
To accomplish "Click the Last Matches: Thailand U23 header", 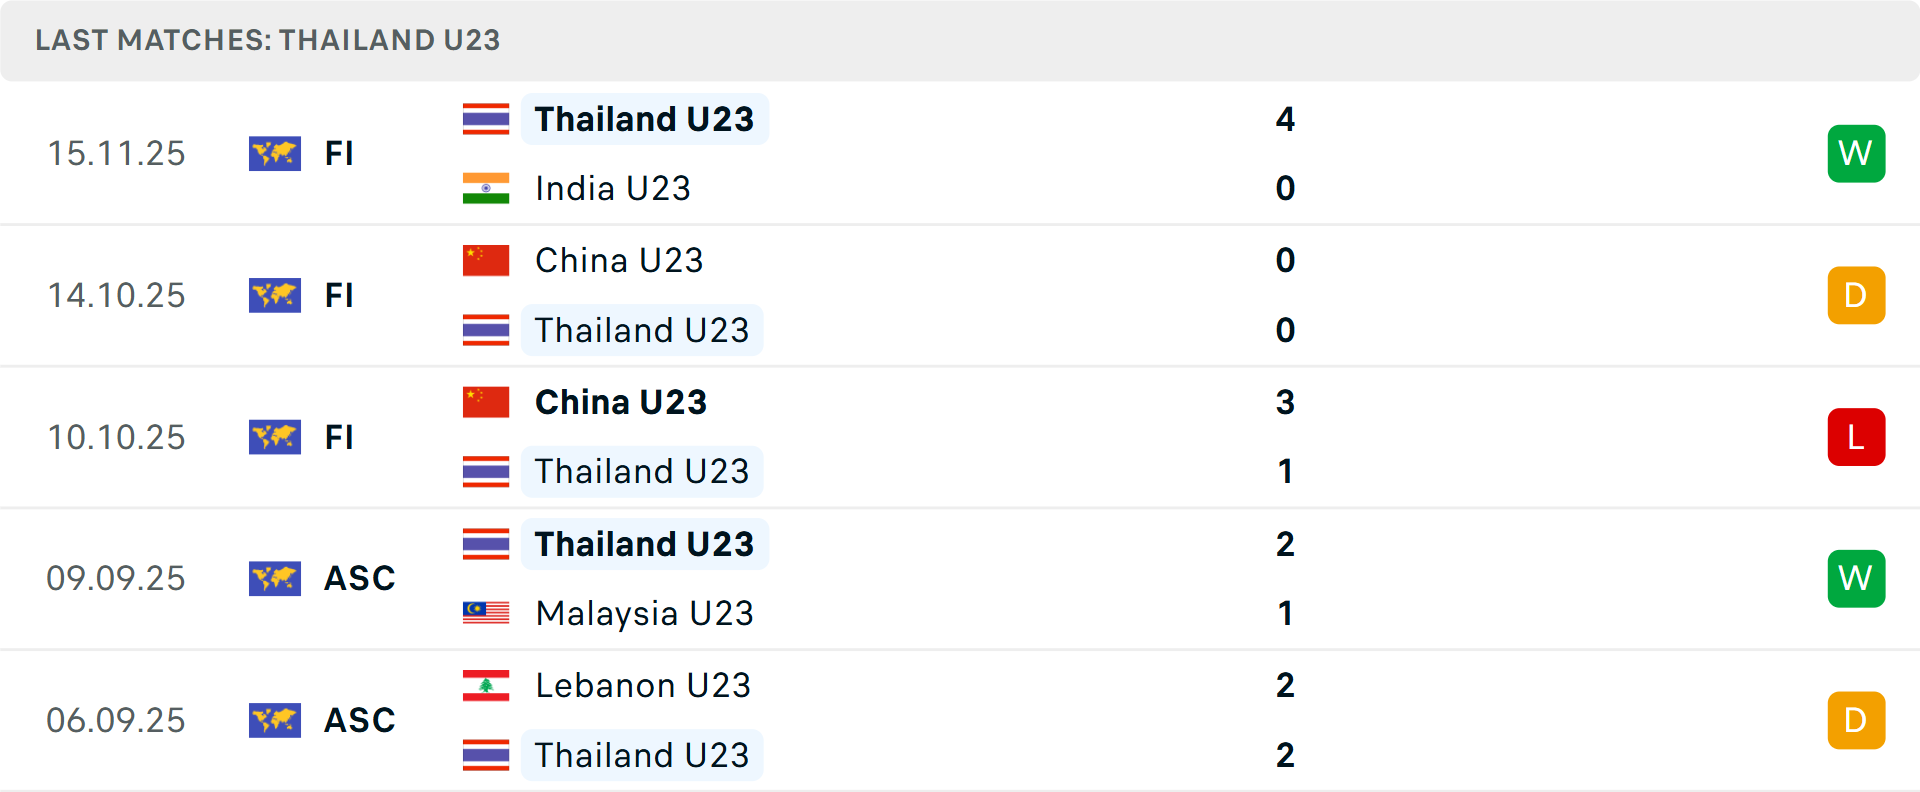I will pos(268,40).
